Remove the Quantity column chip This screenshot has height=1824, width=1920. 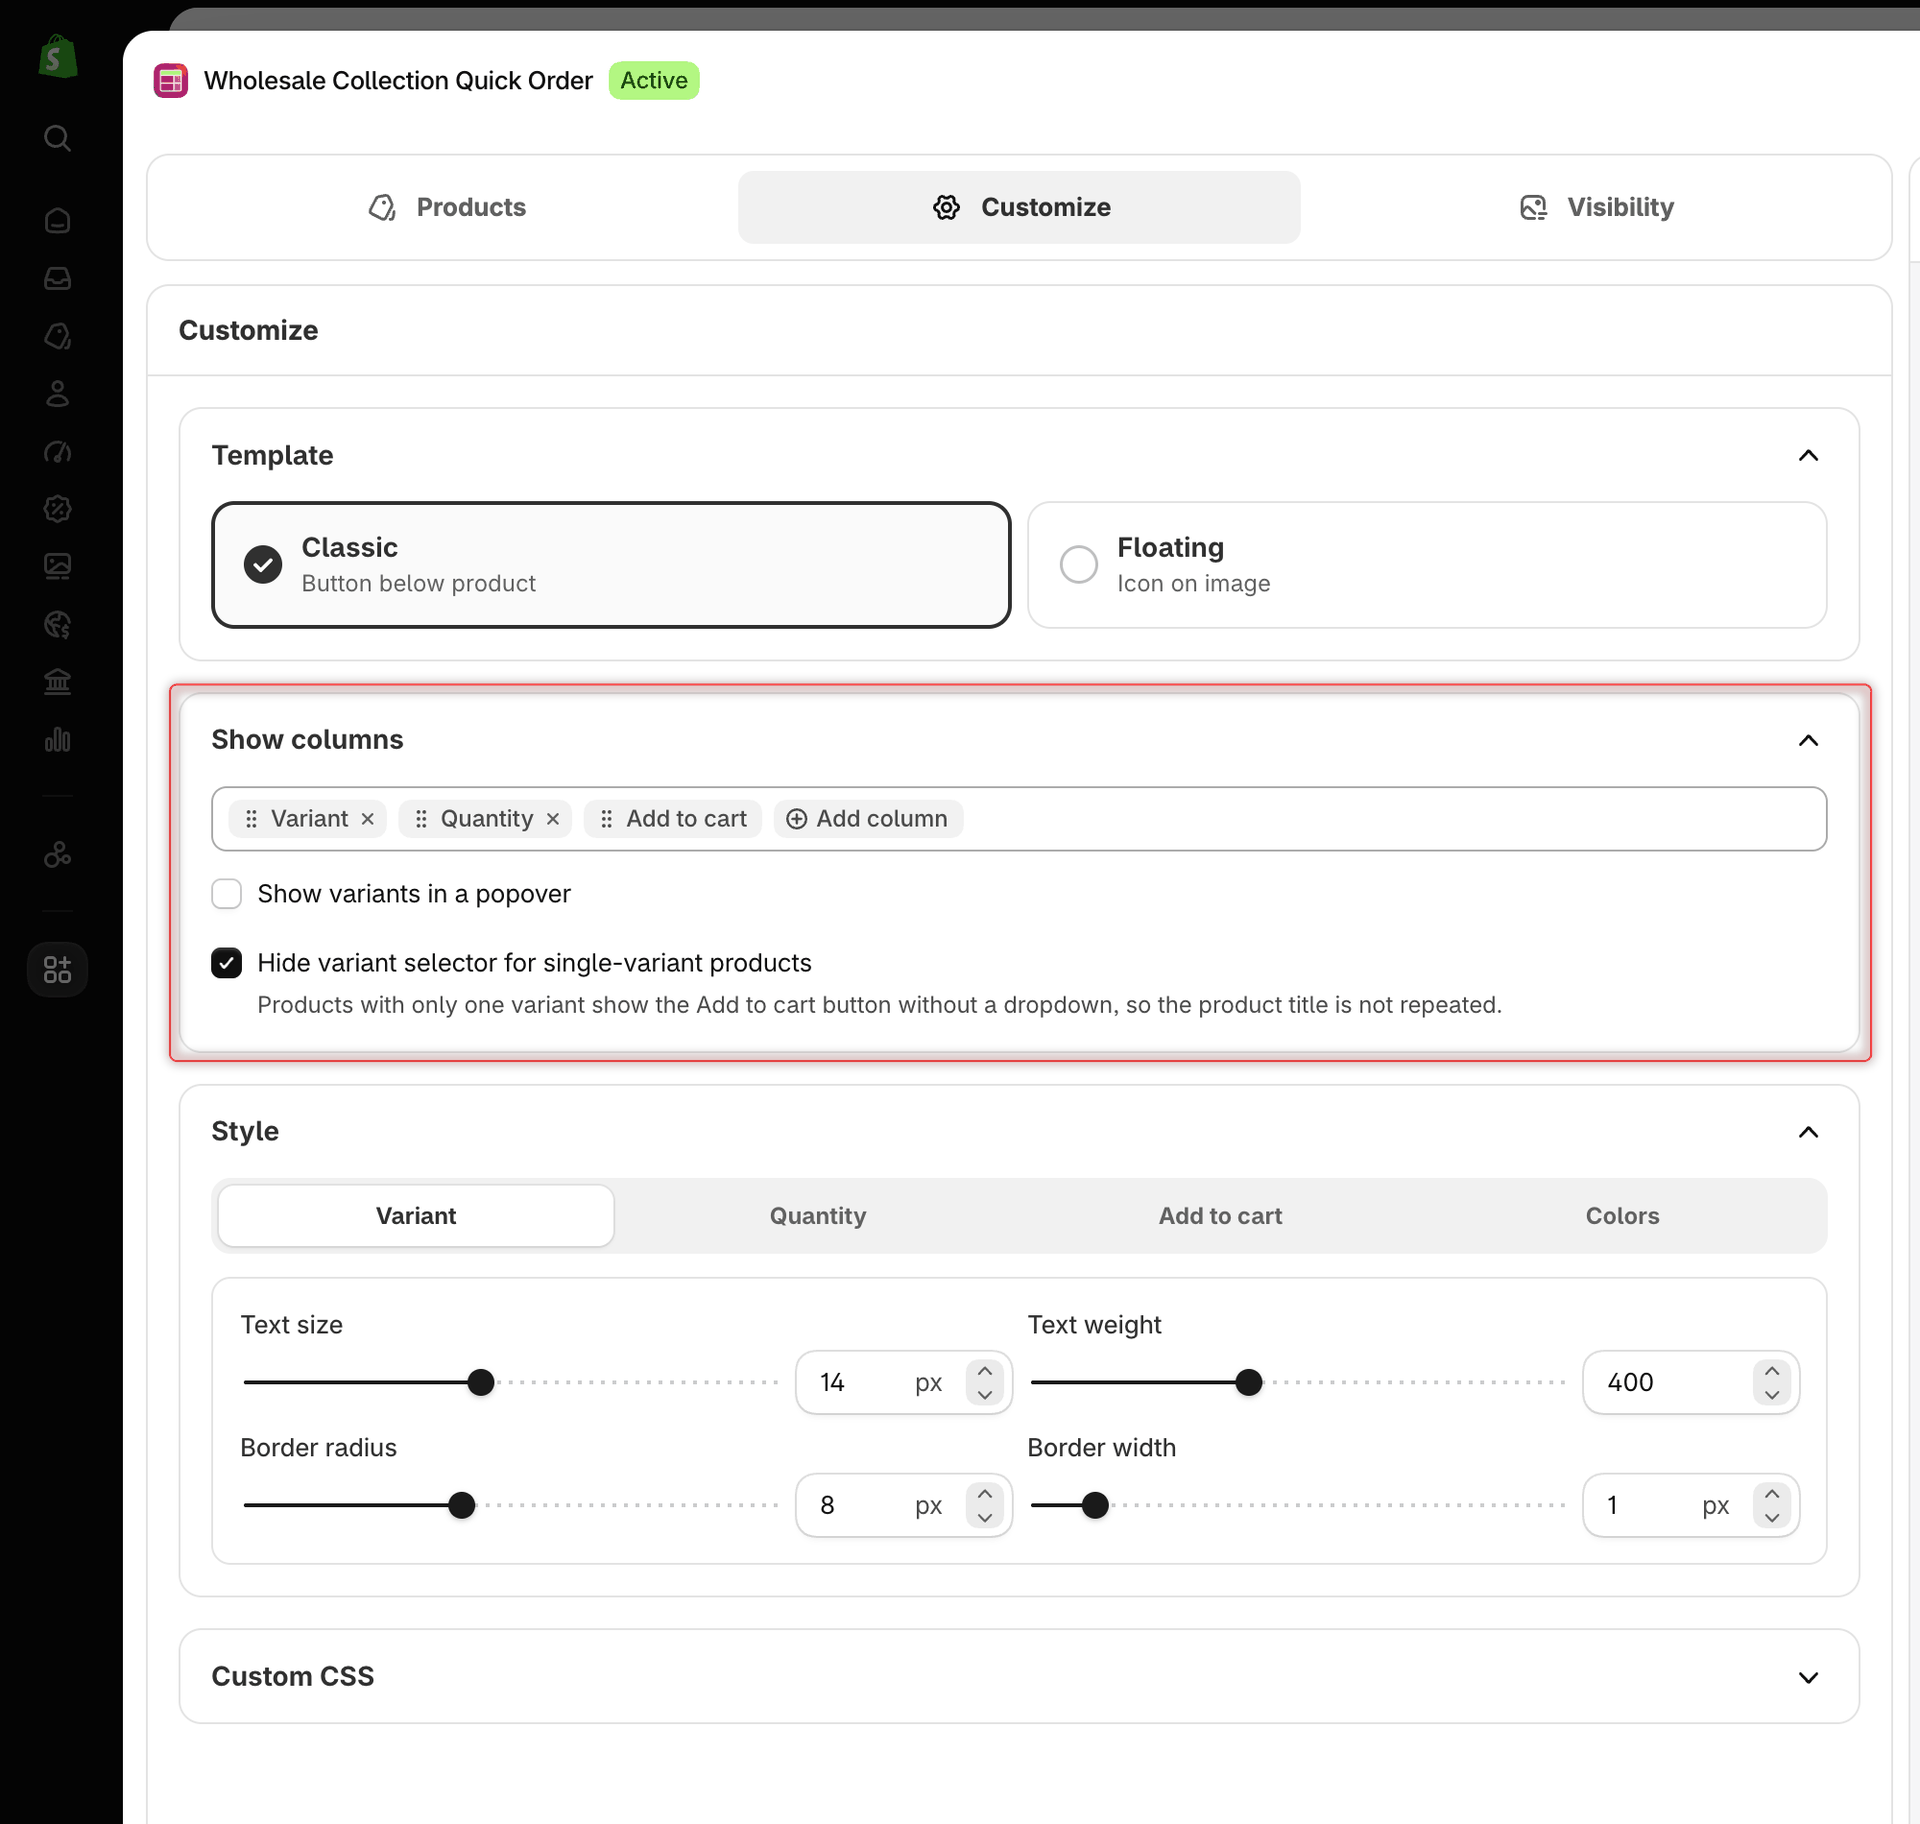point(553,819)
